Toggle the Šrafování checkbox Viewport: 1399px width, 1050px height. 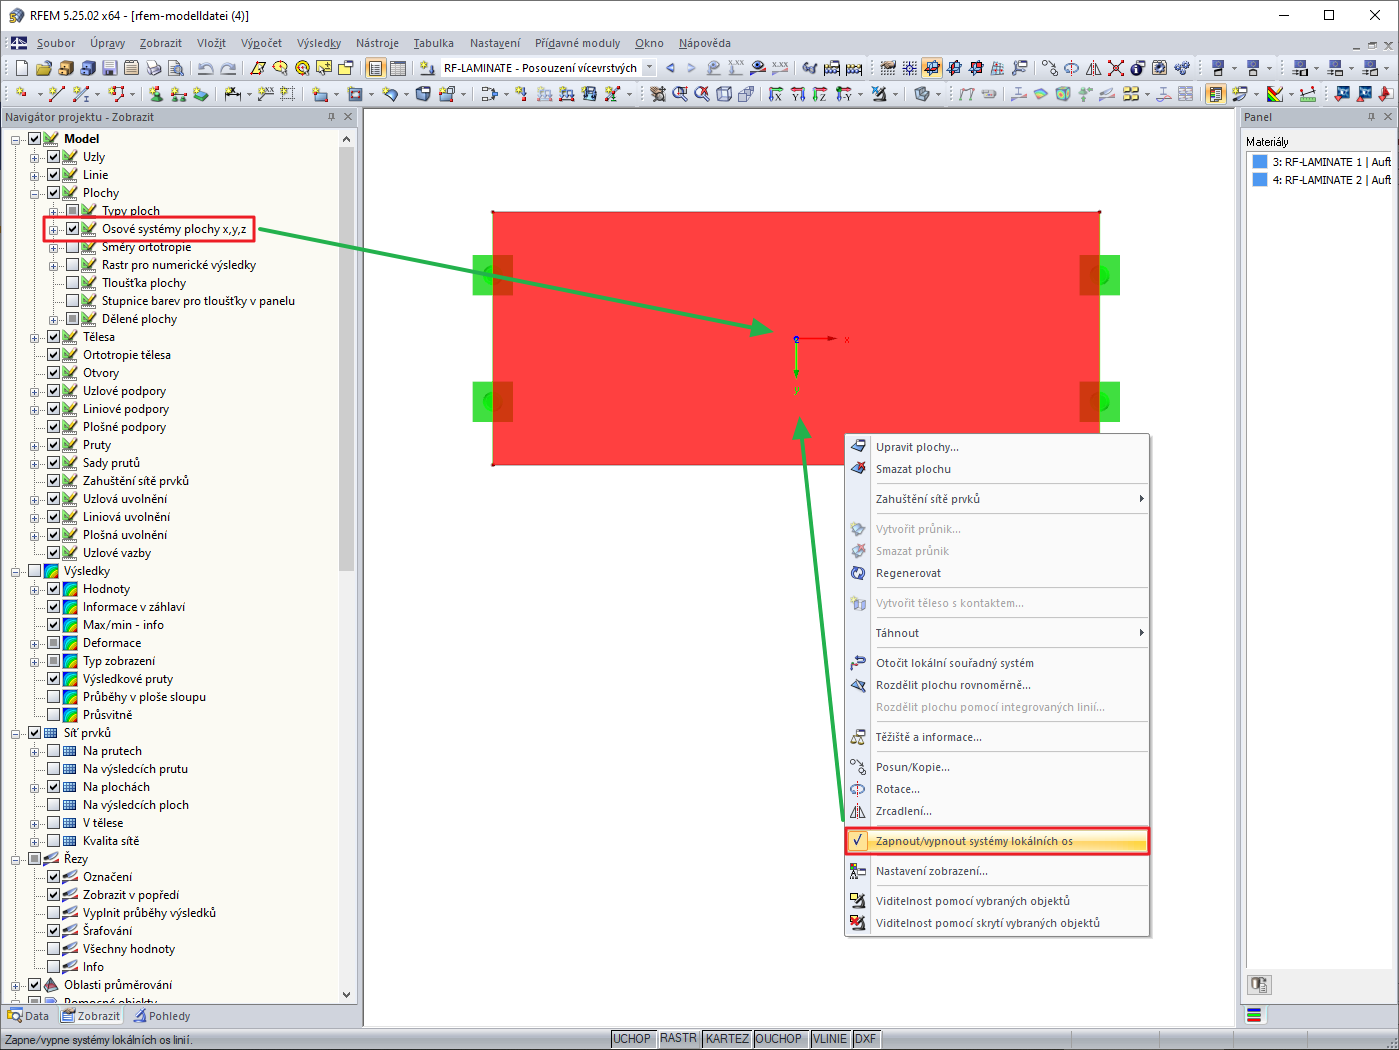[x=54, y=931]
